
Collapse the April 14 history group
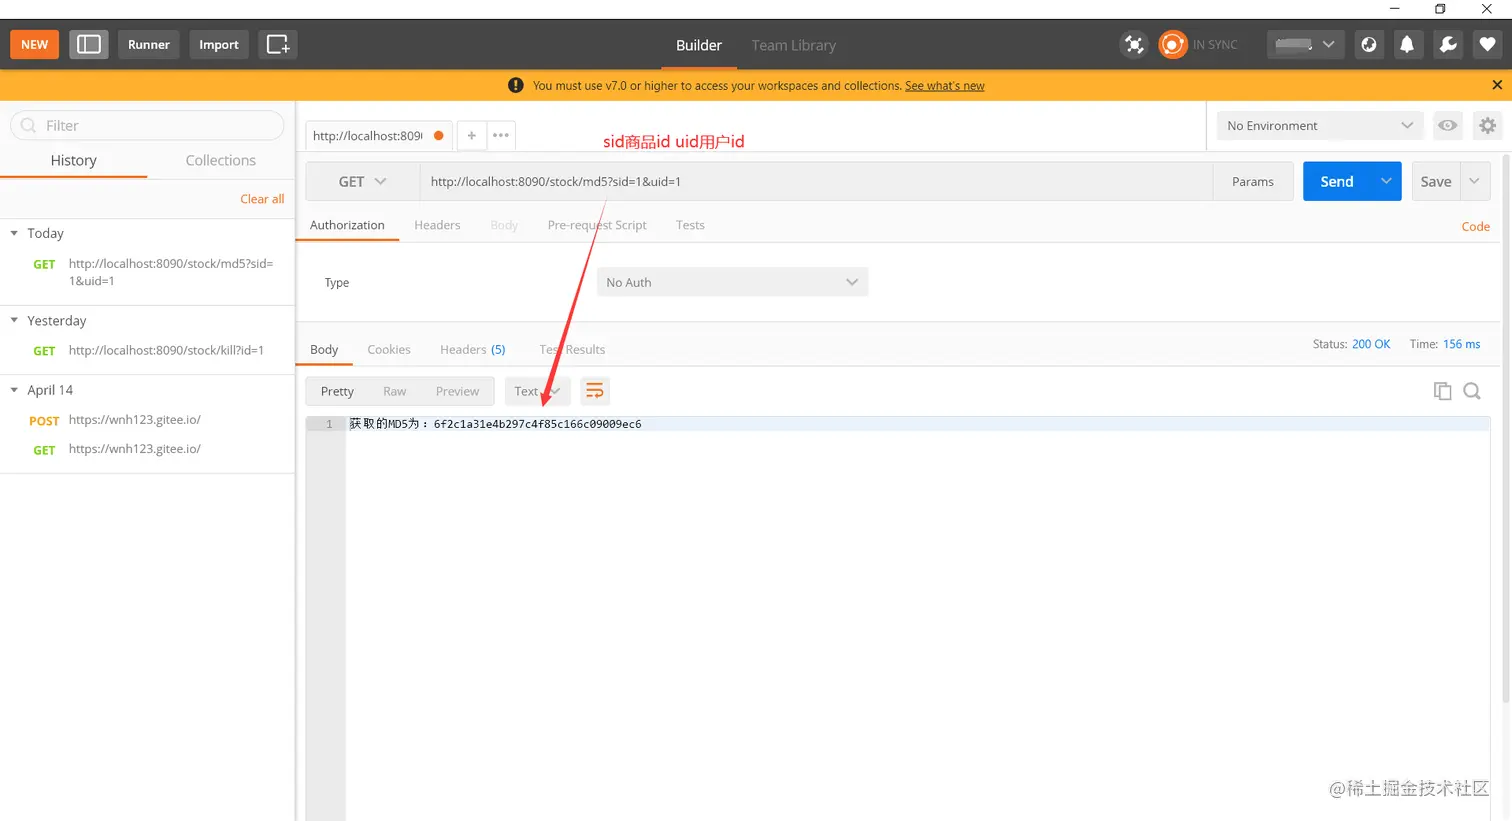click(14, 390)
